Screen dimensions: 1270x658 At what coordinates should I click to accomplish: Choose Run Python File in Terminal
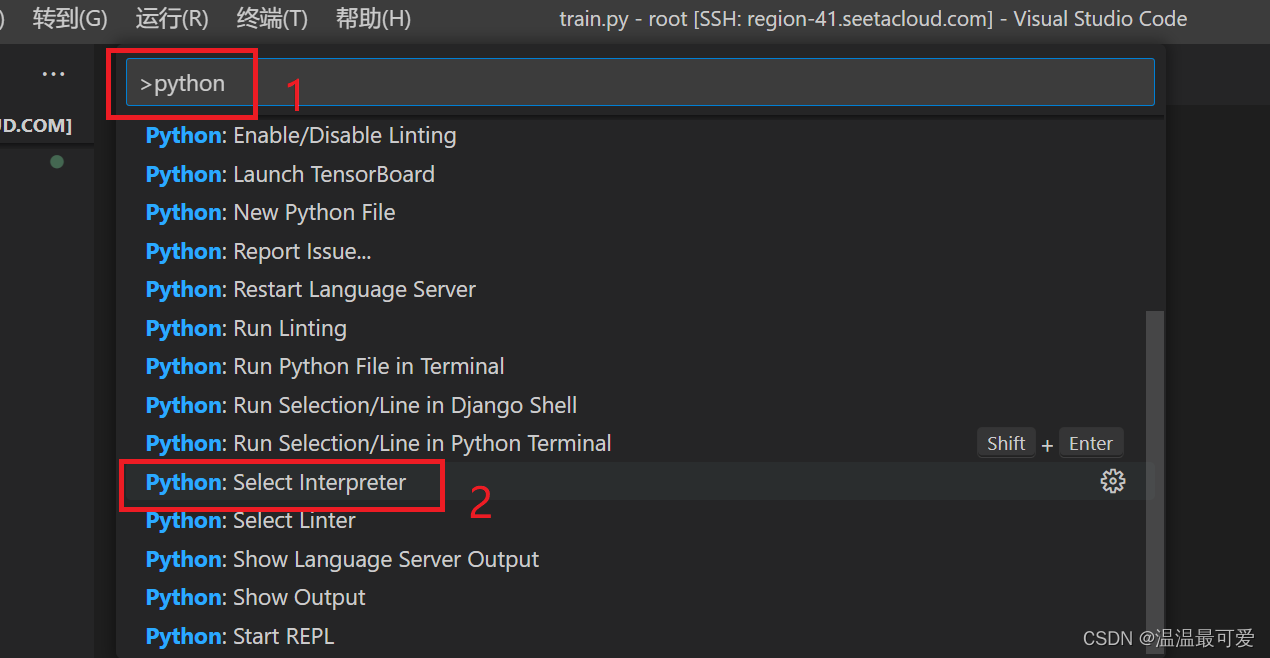pos(325,367)
